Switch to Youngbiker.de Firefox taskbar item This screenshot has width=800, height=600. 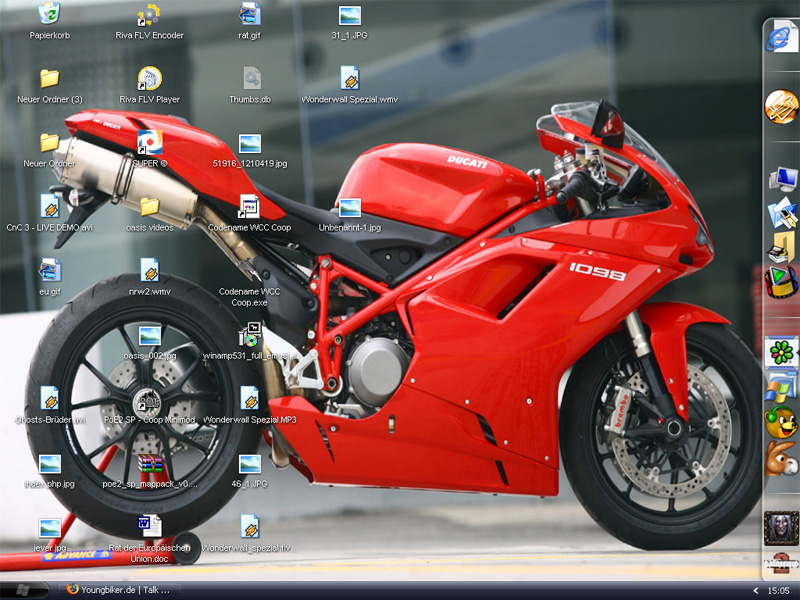pyautogui.click(x=119, y=590)
